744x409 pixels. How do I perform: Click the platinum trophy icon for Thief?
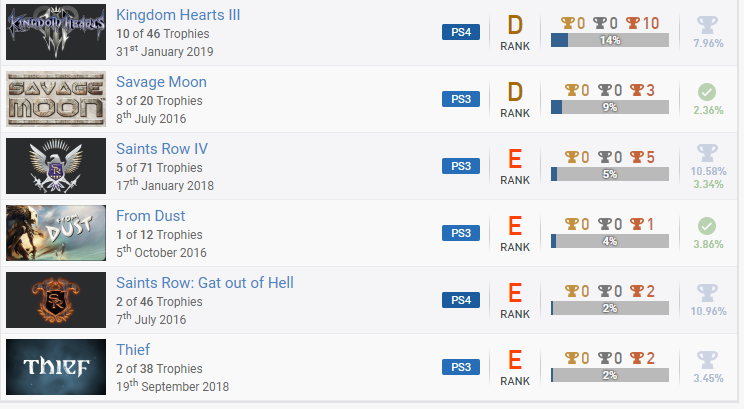click(x=706, y=360)
